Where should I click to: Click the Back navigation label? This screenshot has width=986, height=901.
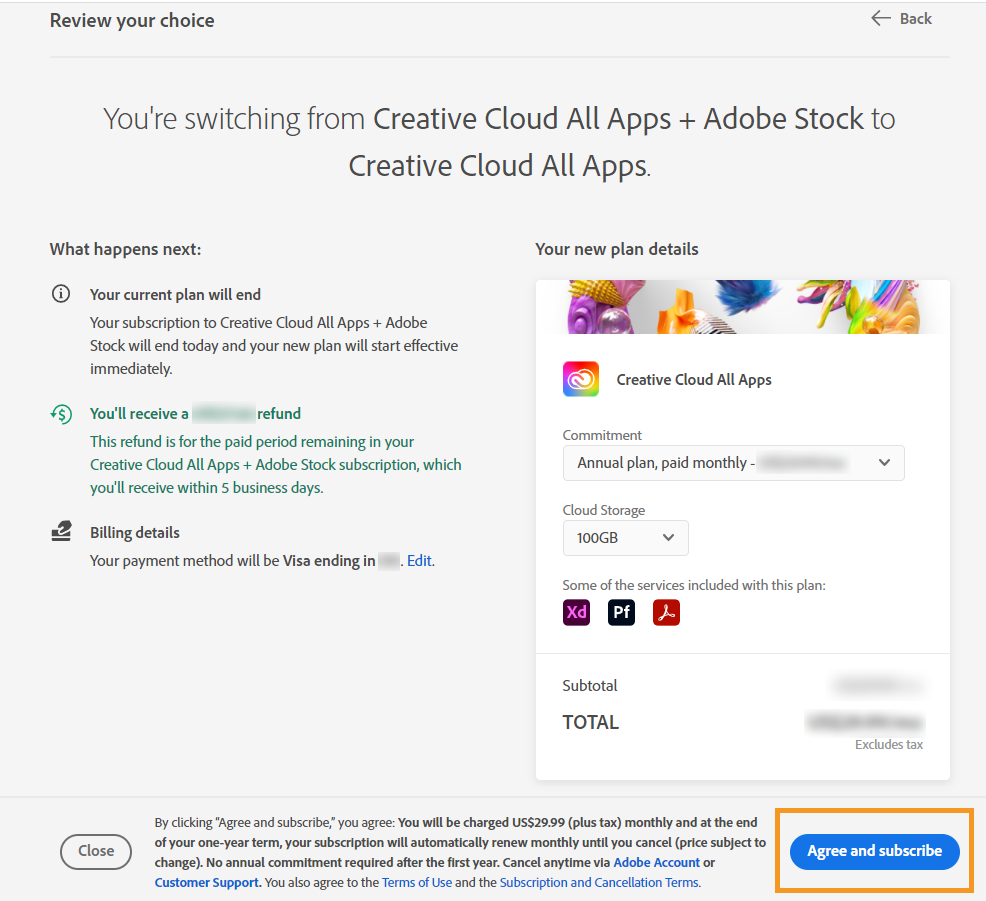914,18
